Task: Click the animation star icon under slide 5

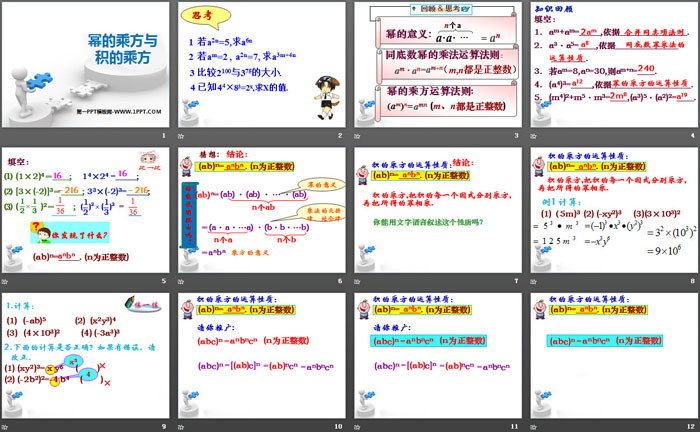Action: pos(5,281)
